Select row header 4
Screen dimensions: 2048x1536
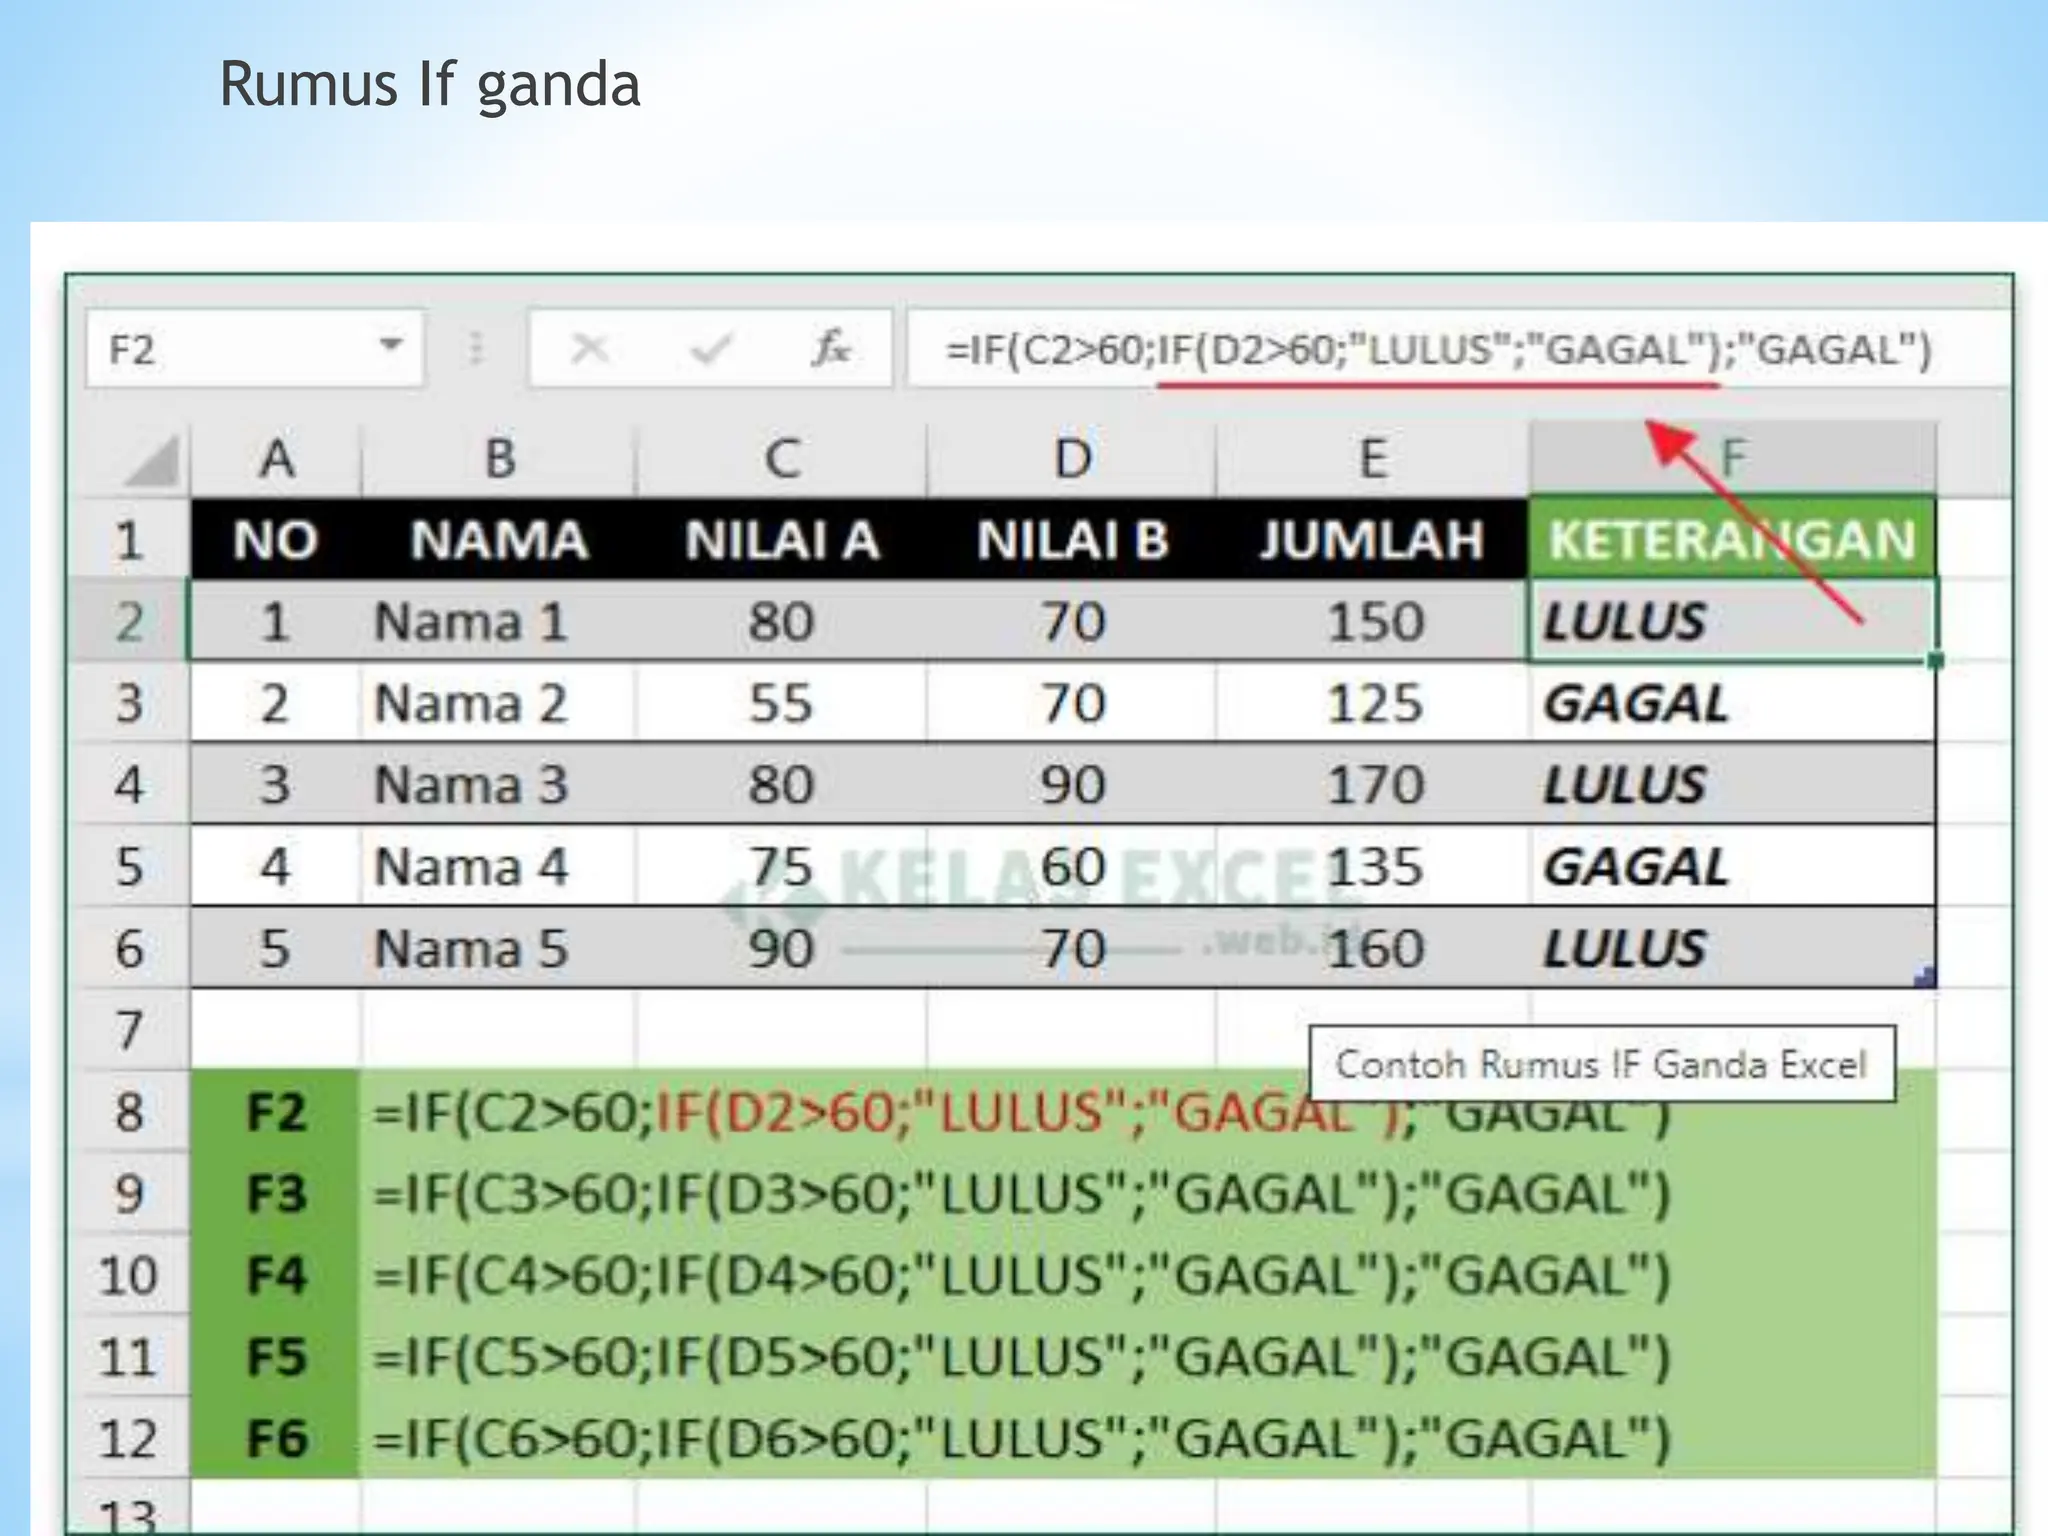coord(129,785)
